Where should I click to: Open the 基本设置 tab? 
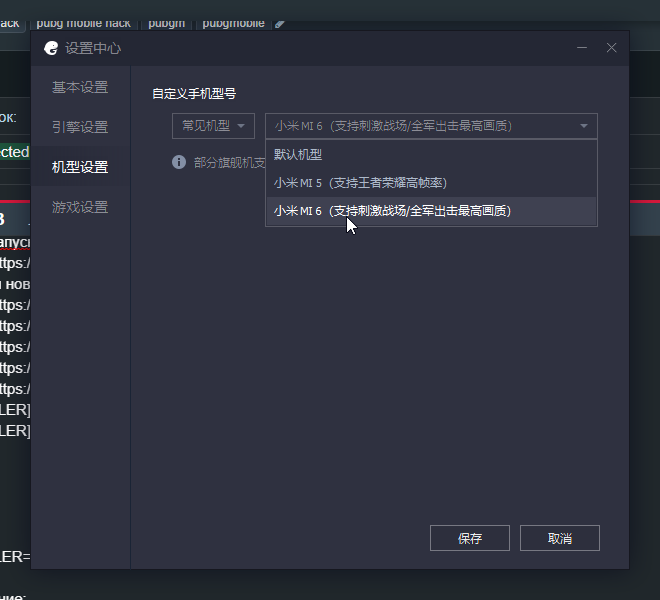tap(80, 87)
